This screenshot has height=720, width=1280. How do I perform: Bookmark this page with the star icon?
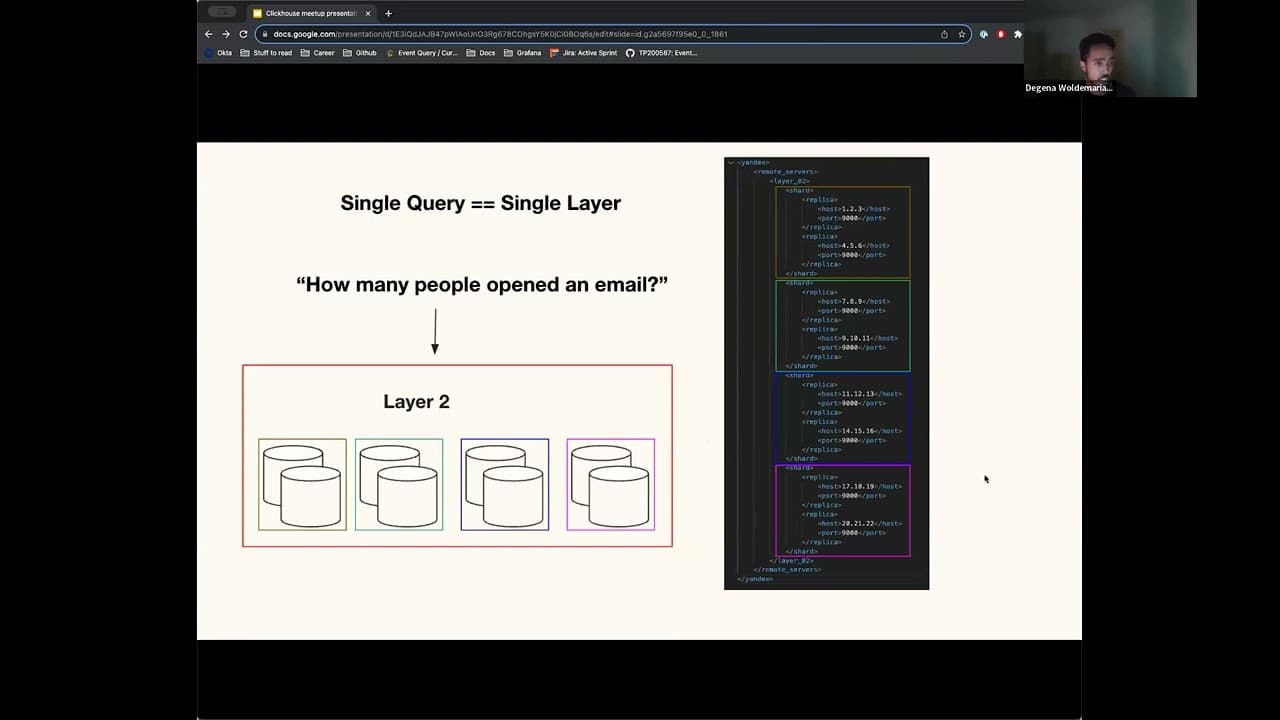coord(962,34)
